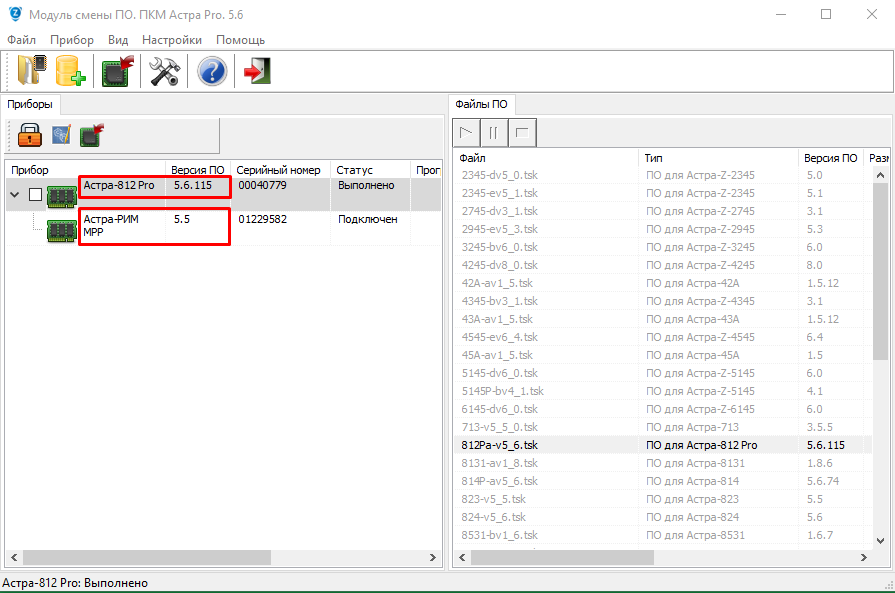
Task: Switch to the Приборы tab
Action: [x=30, y=104]
